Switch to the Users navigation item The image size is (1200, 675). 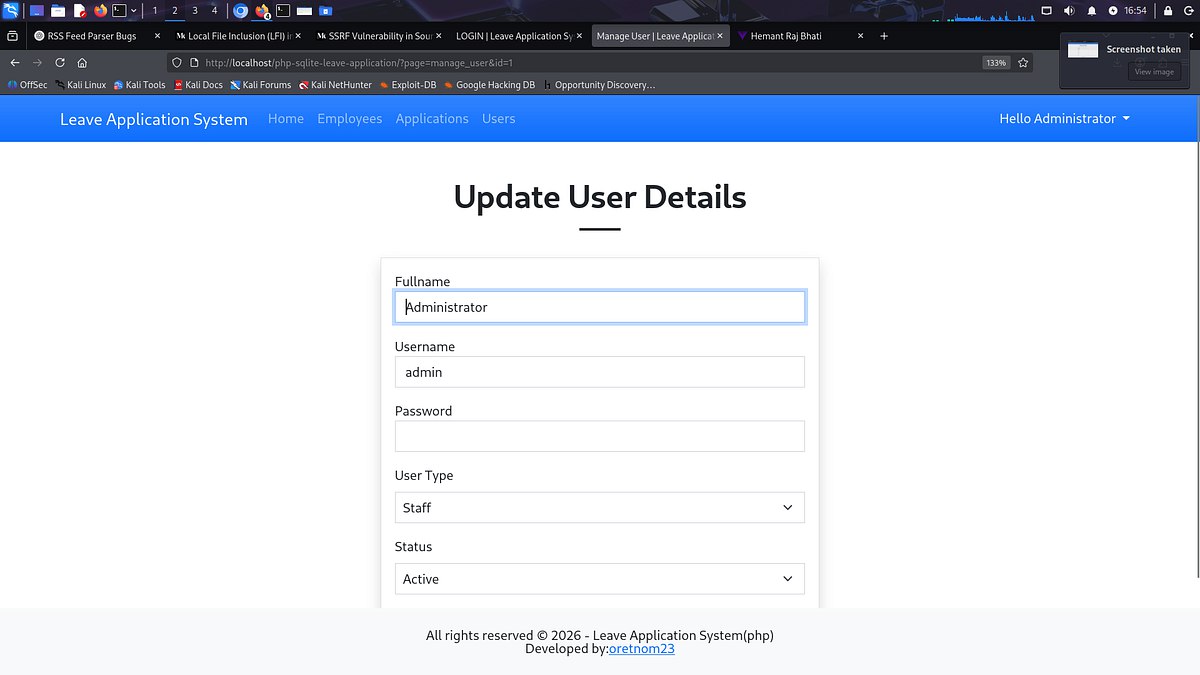(x=498, y=118)
